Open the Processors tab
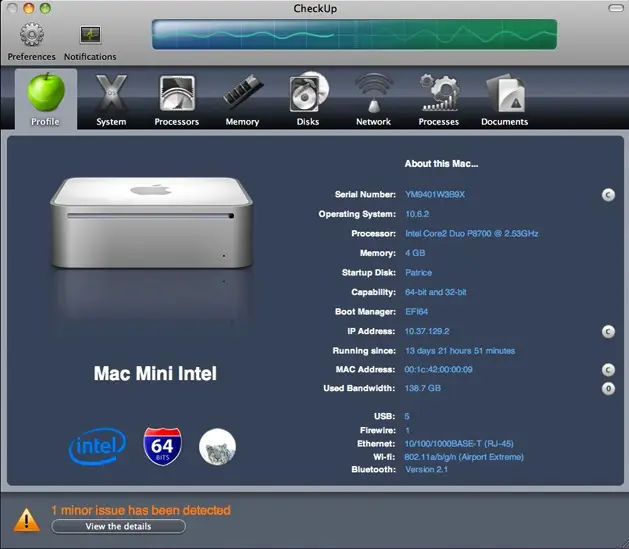 (x=177, y=100)
